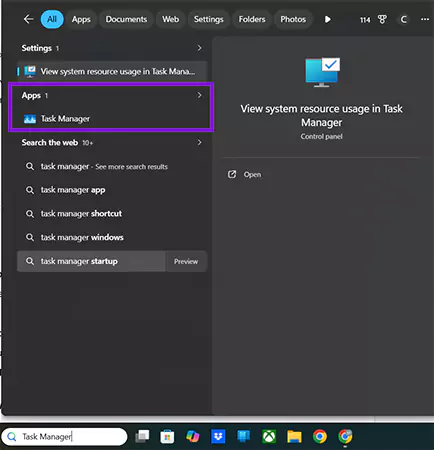The image size is (434, 450).
Task: Click the taskbar search magnifier icon
Action: click(x=12, y=437)
